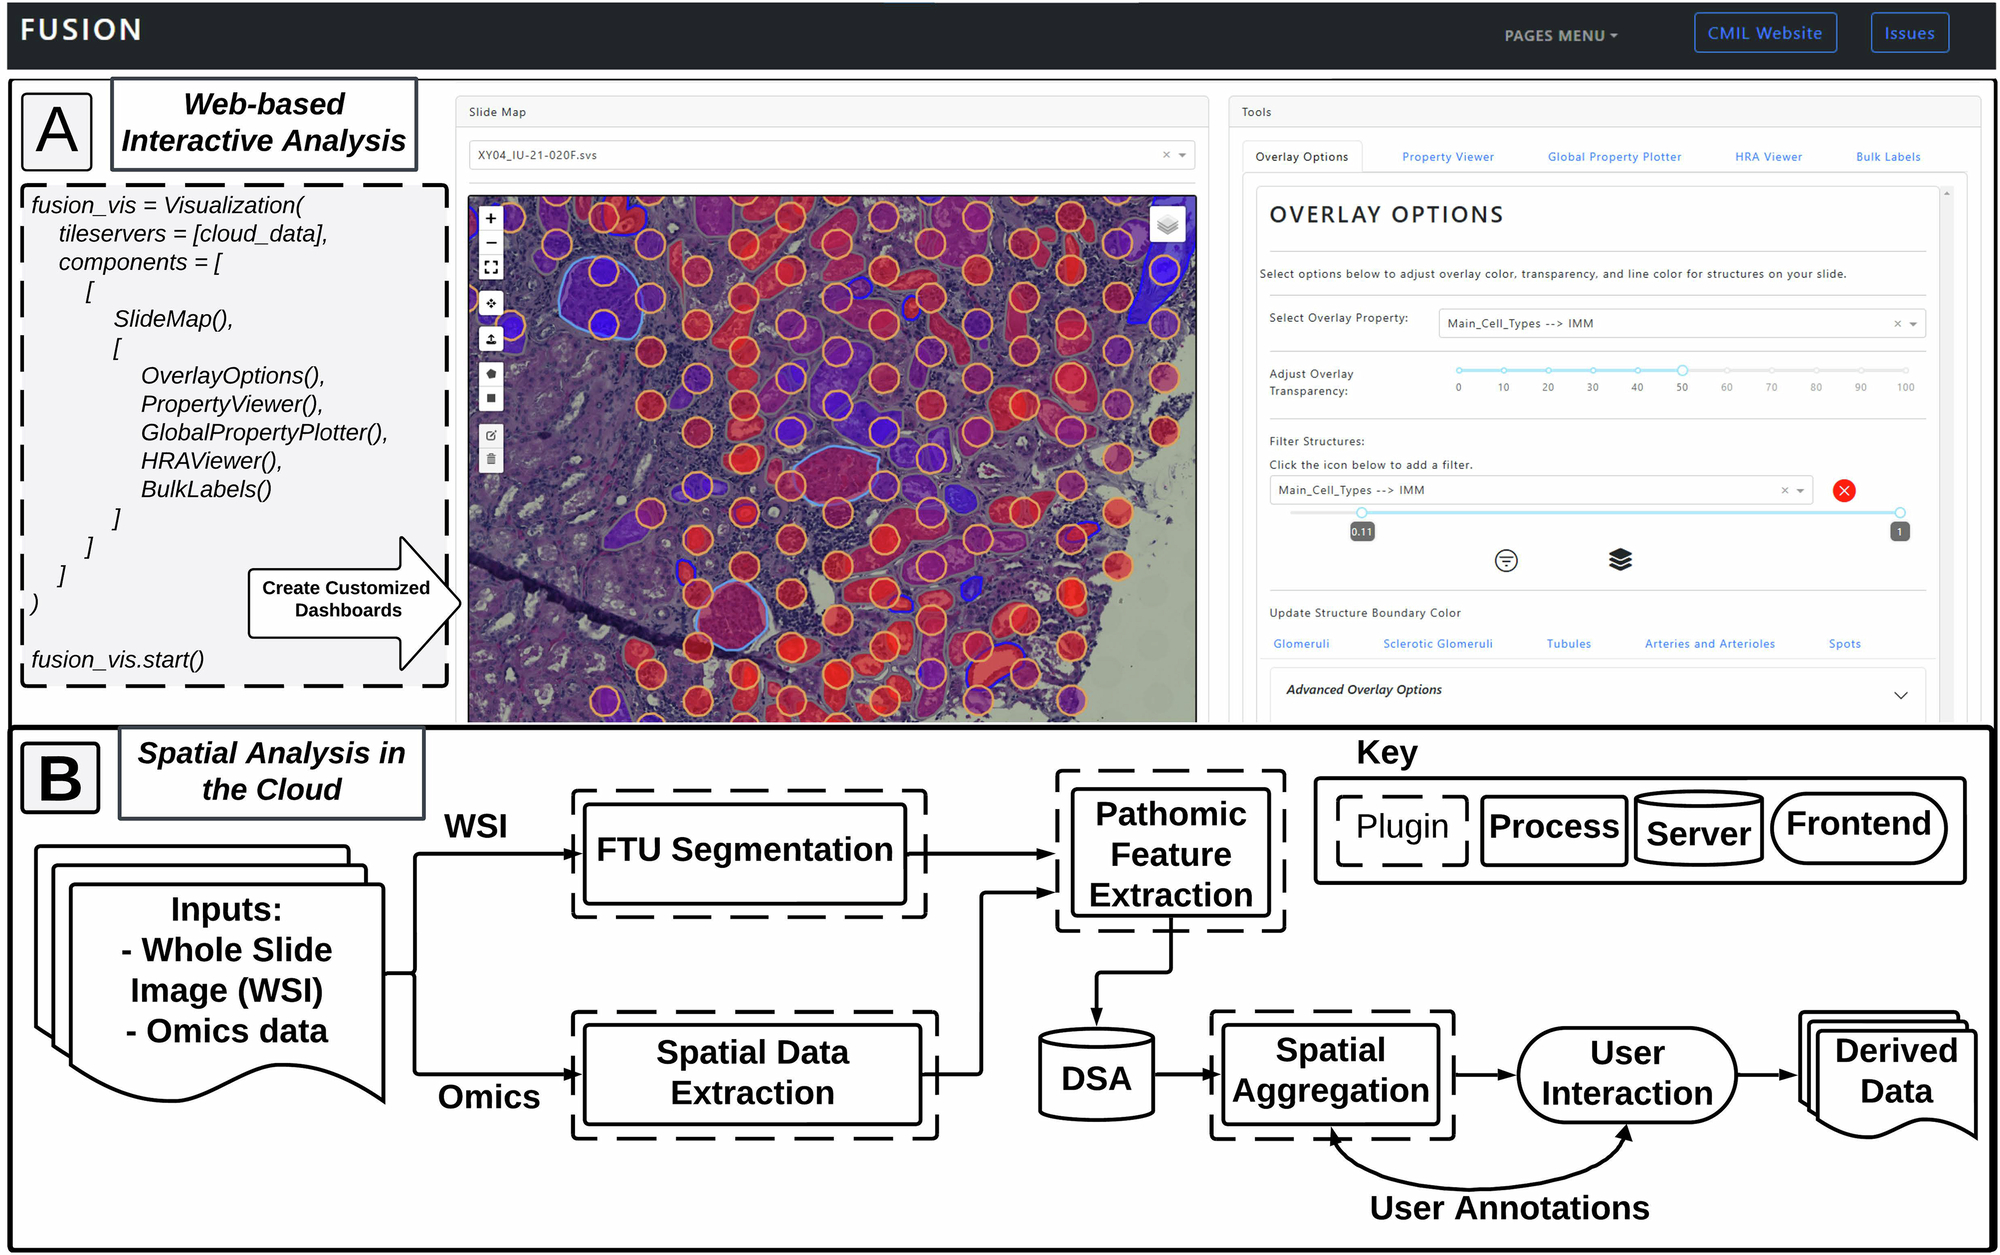The height and width of the screenshot is (1255, 2000).
Task: Click the move marker icon
Action: pyautogui.click(x=491, y=303)
